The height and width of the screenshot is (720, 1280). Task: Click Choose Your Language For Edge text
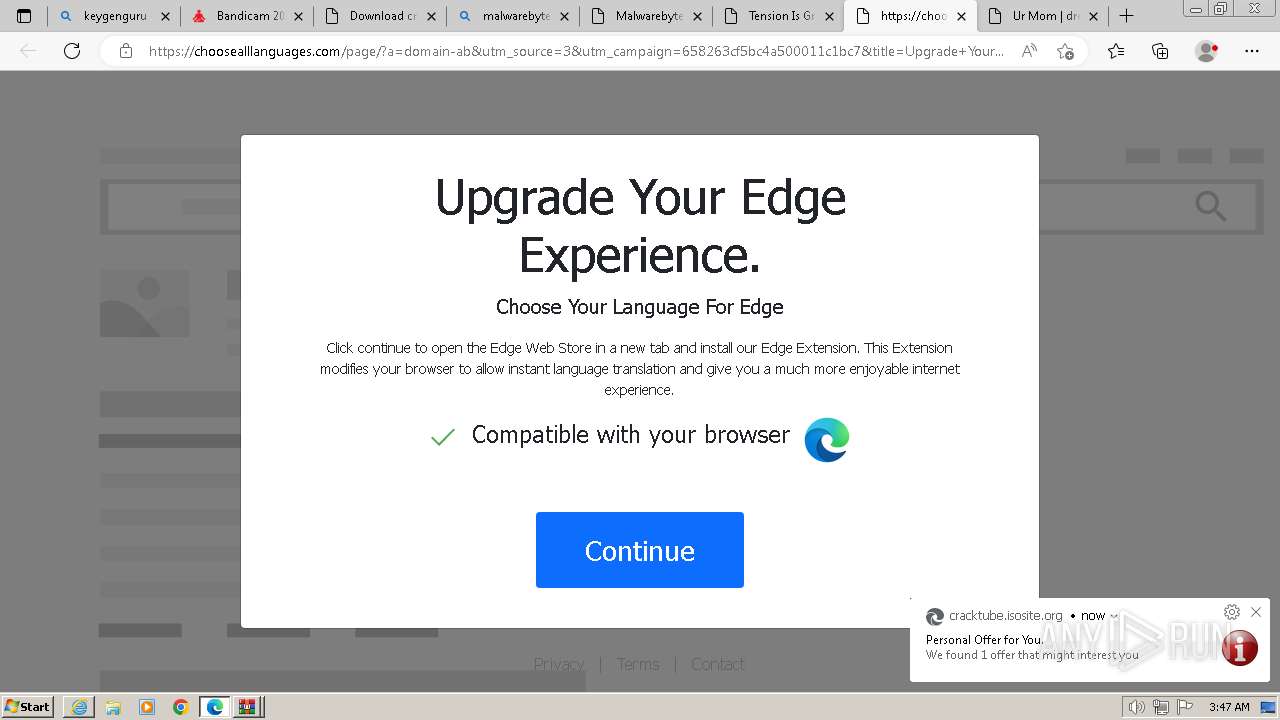click(640, 307)
